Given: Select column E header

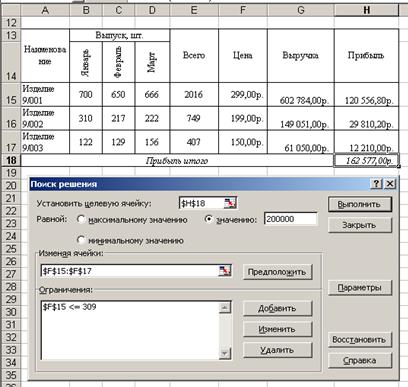Looking at the screenshot, I should click(194, 10).
